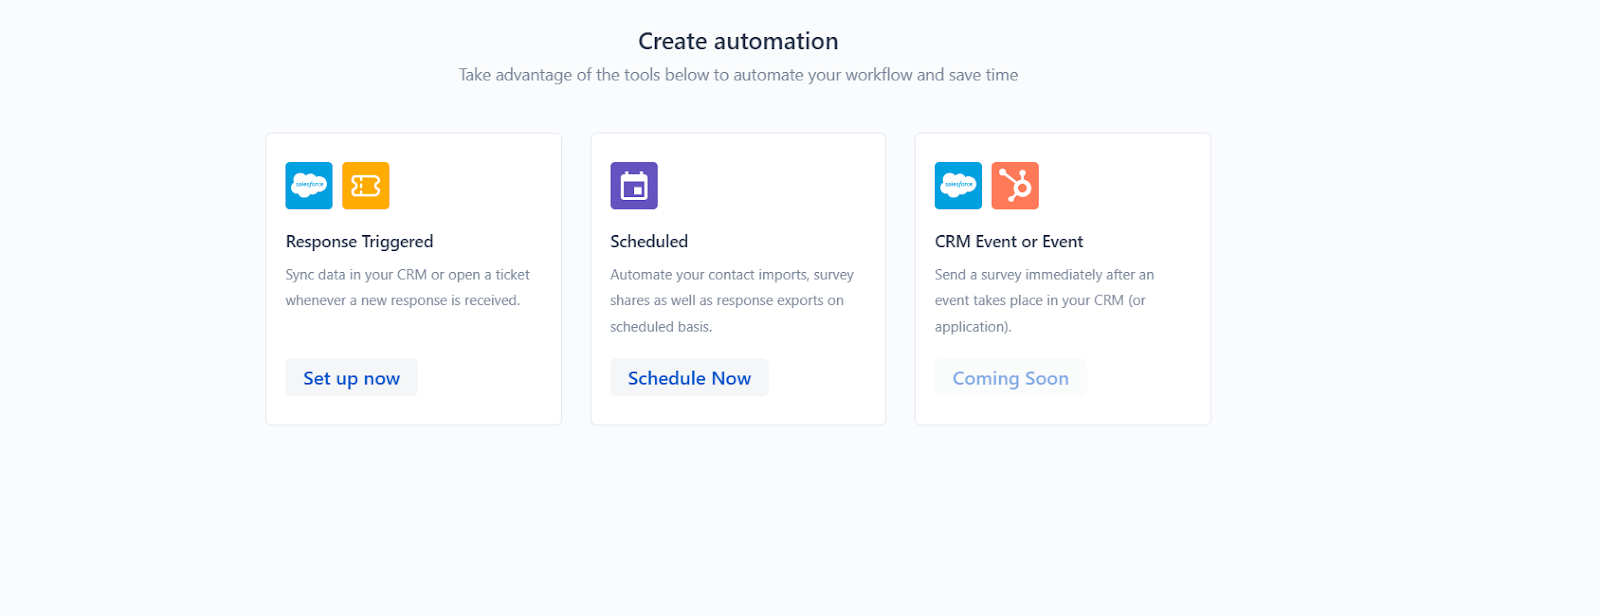Select the Response Triggered title
Viewport: 1600px width, 616px height.
tap(359, 242)
